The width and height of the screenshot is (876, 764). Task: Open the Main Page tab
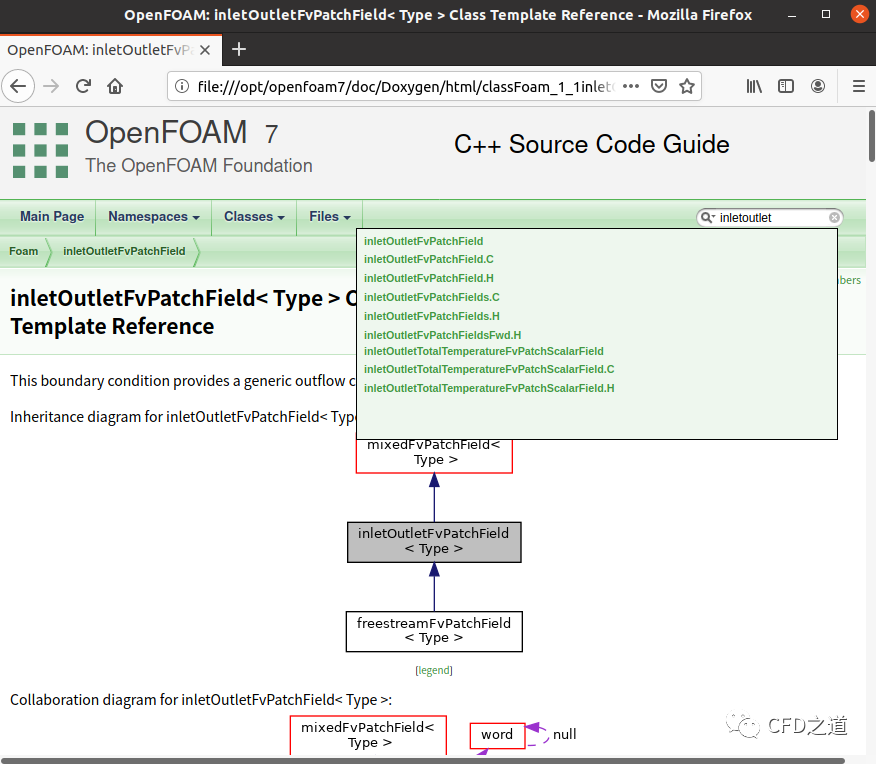(x=52, y=217)
